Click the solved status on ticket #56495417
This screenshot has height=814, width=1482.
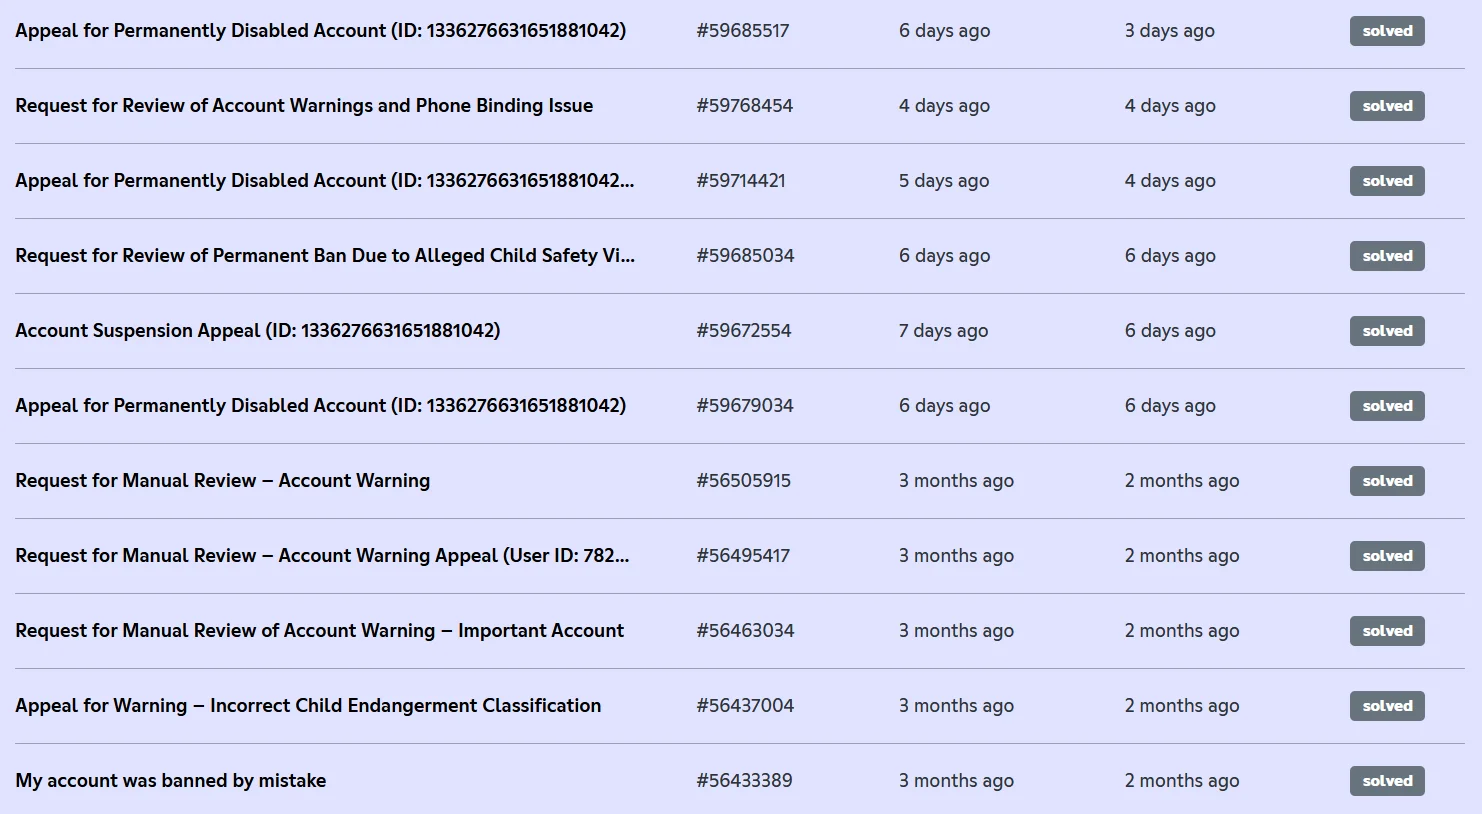(x=1386, y=556)
